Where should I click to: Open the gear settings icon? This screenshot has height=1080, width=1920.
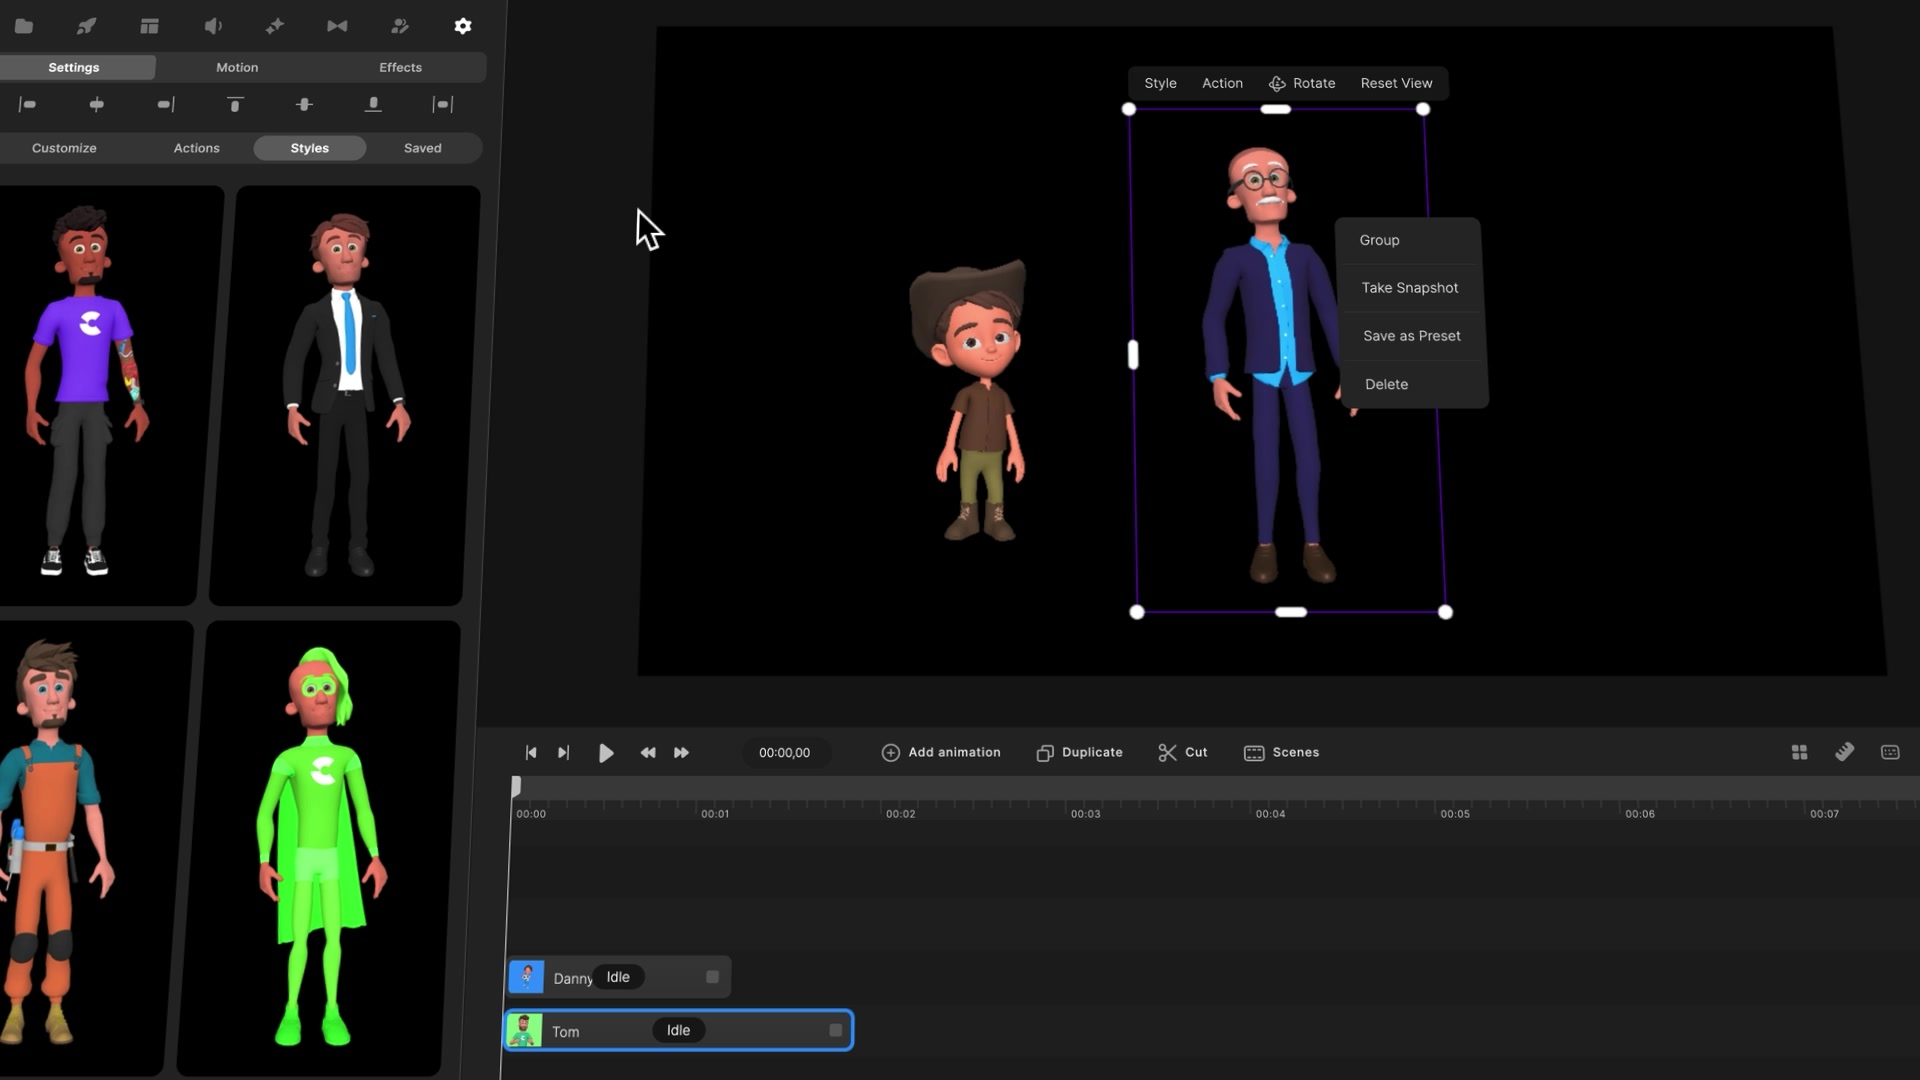tap(462, 26)
